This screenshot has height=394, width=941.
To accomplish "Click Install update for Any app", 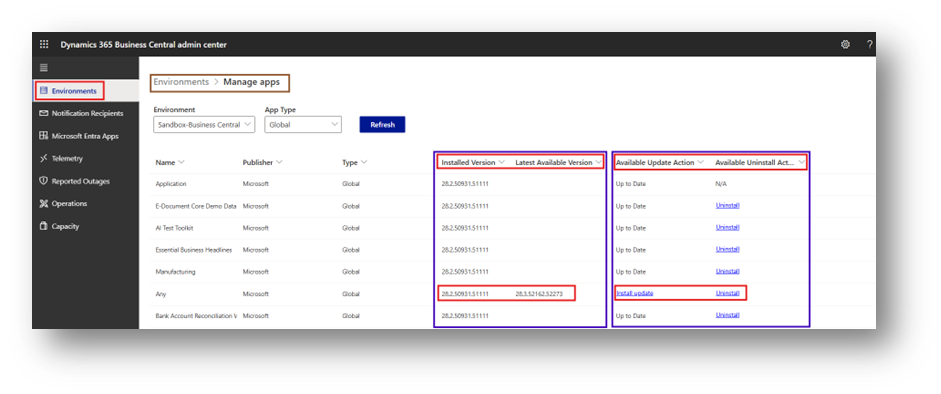I will 634,293.
